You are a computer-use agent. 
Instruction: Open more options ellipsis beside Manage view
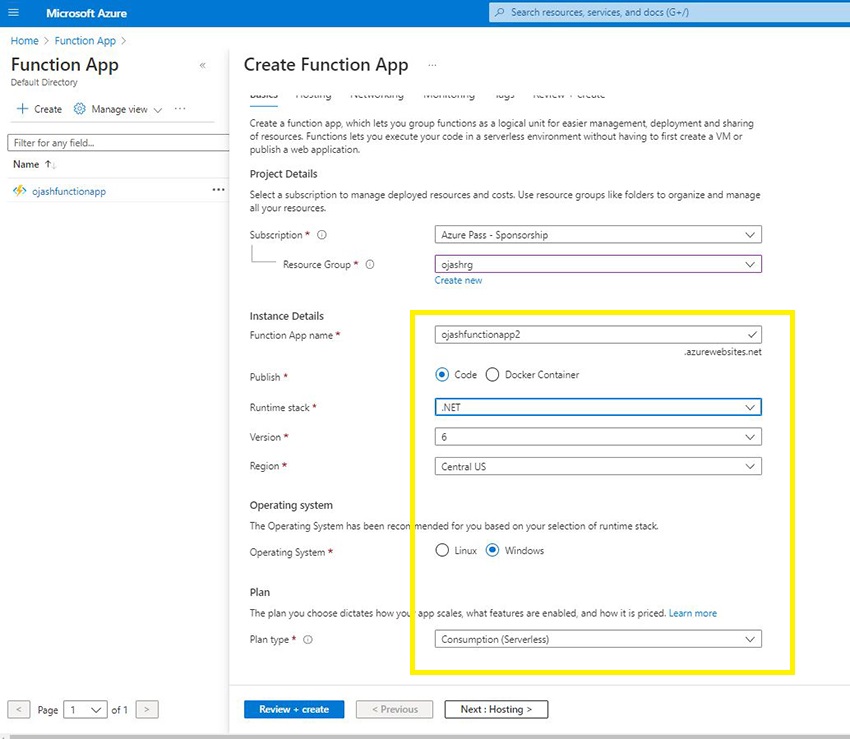pyautogui.click(x=180, y=108)
